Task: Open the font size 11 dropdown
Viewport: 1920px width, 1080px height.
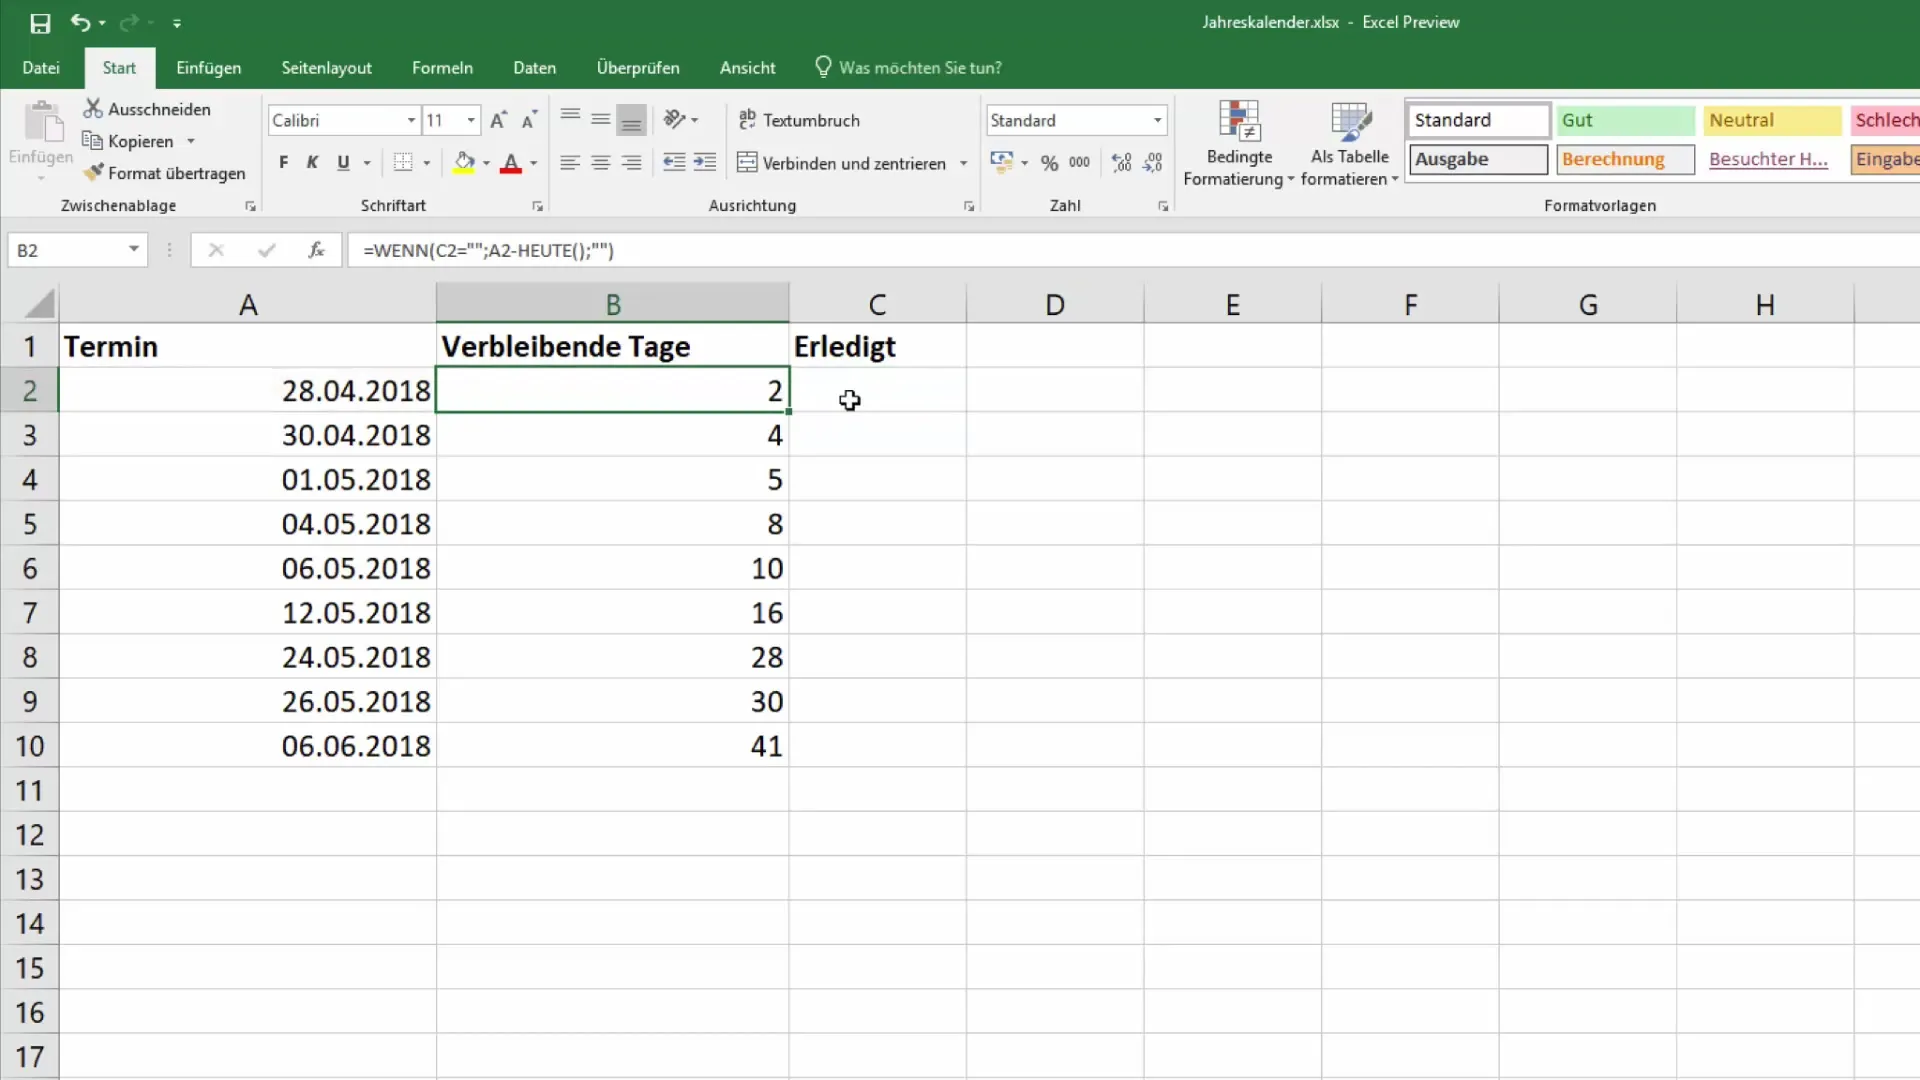Action: pos(471,120)
